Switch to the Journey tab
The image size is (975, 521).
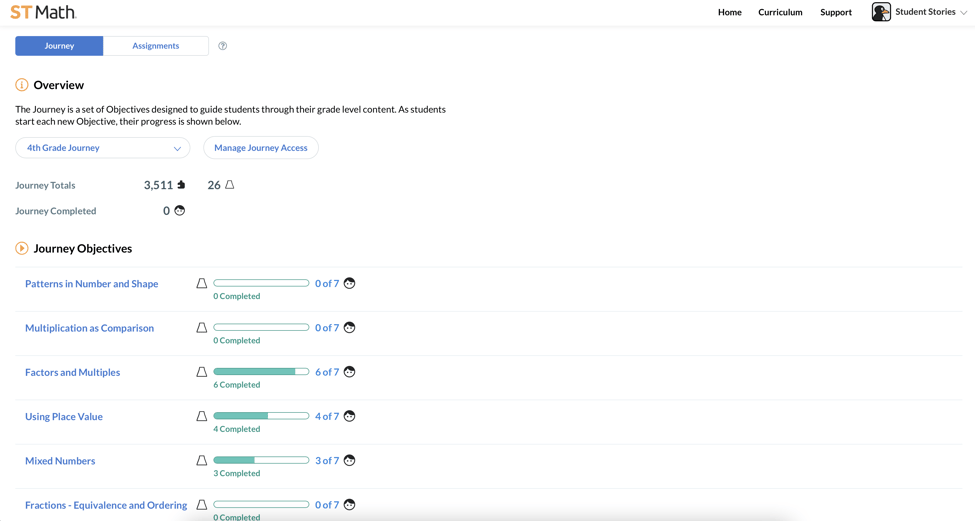click(59, 46)
